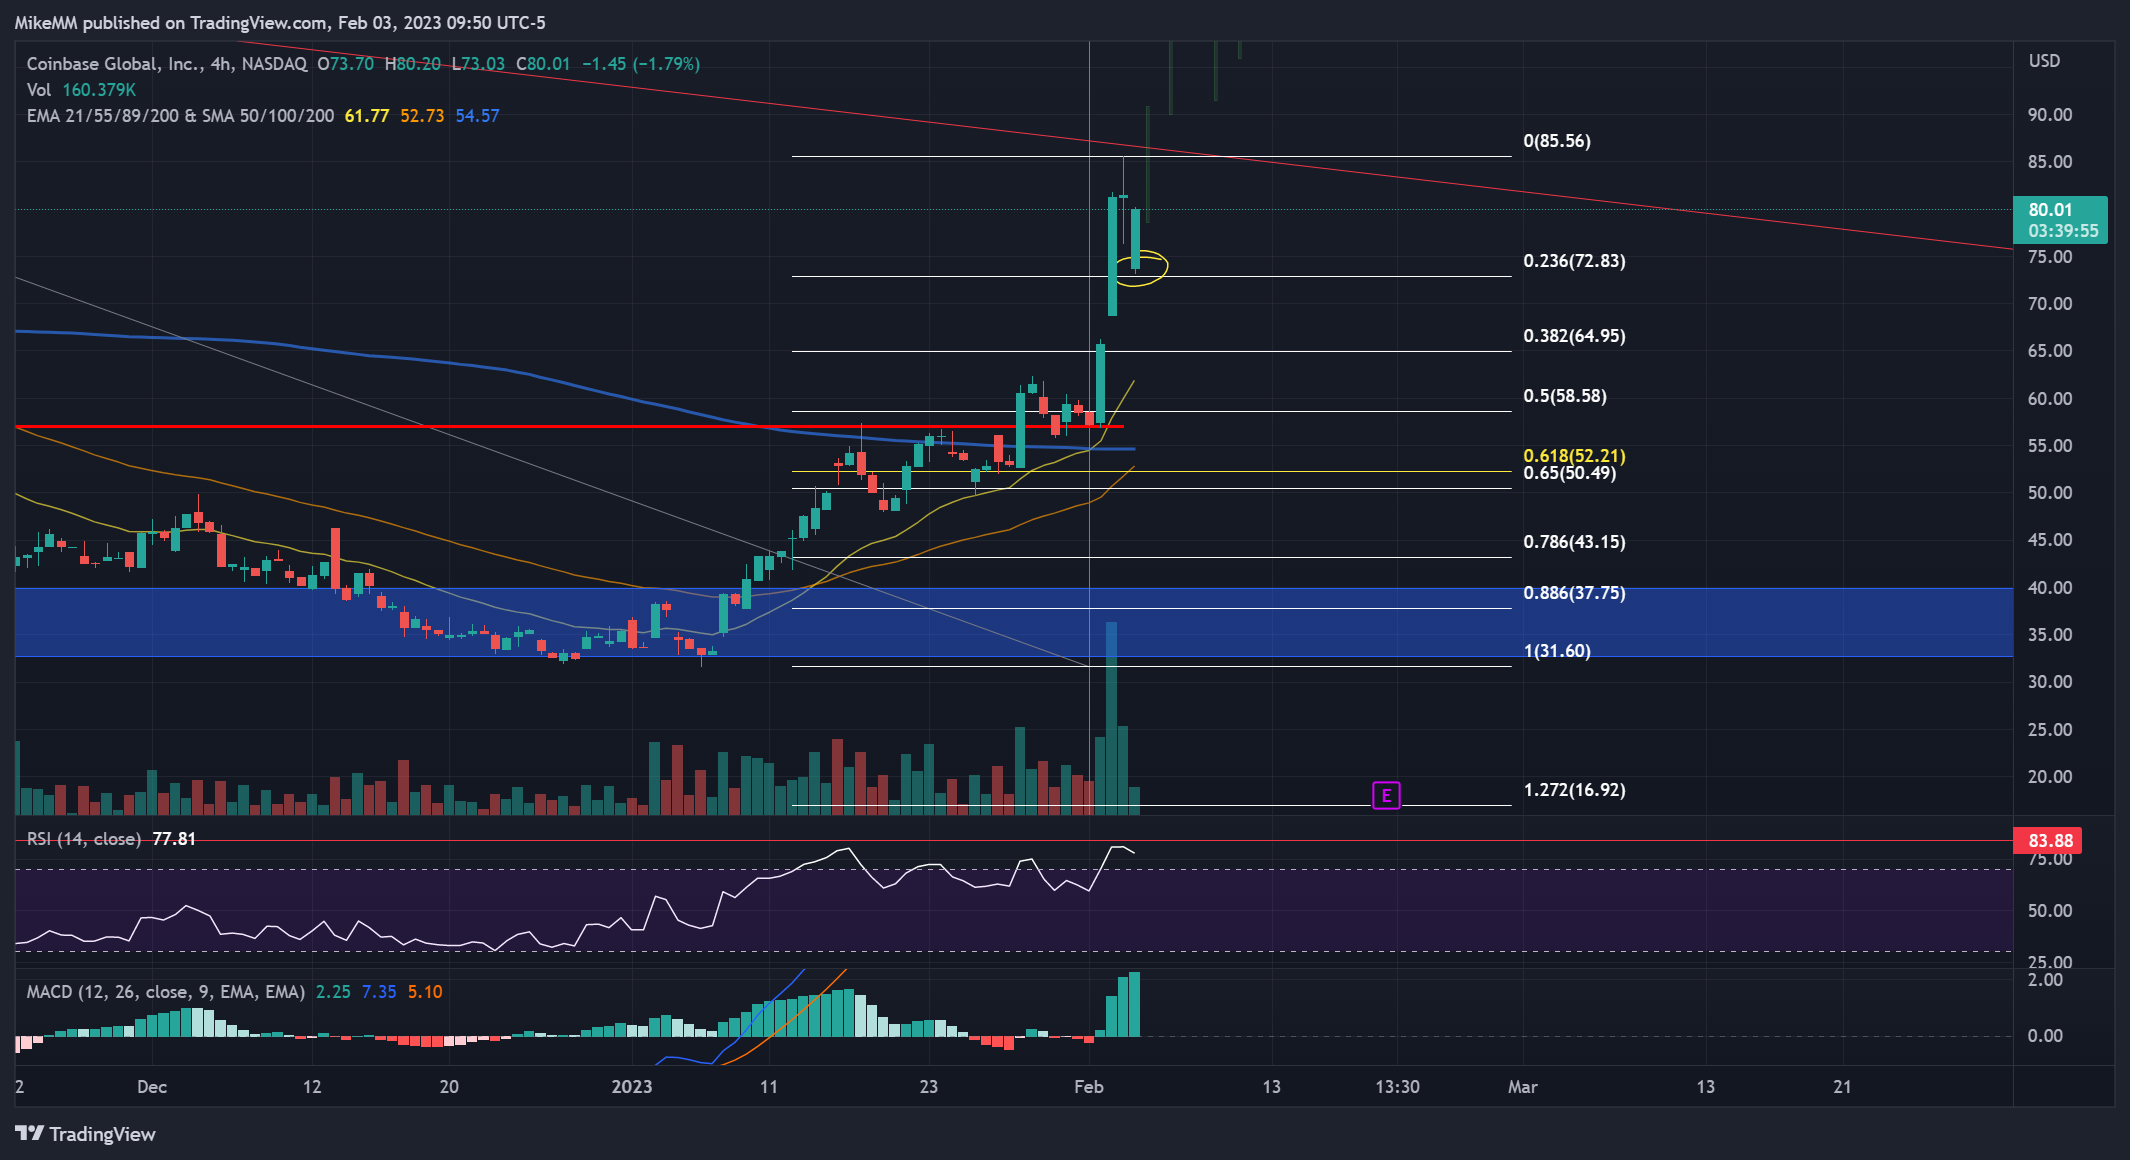Click the Fibonacci 0.65(50.49) label
This screenshot has width=2130, height=1160.
1569,473
